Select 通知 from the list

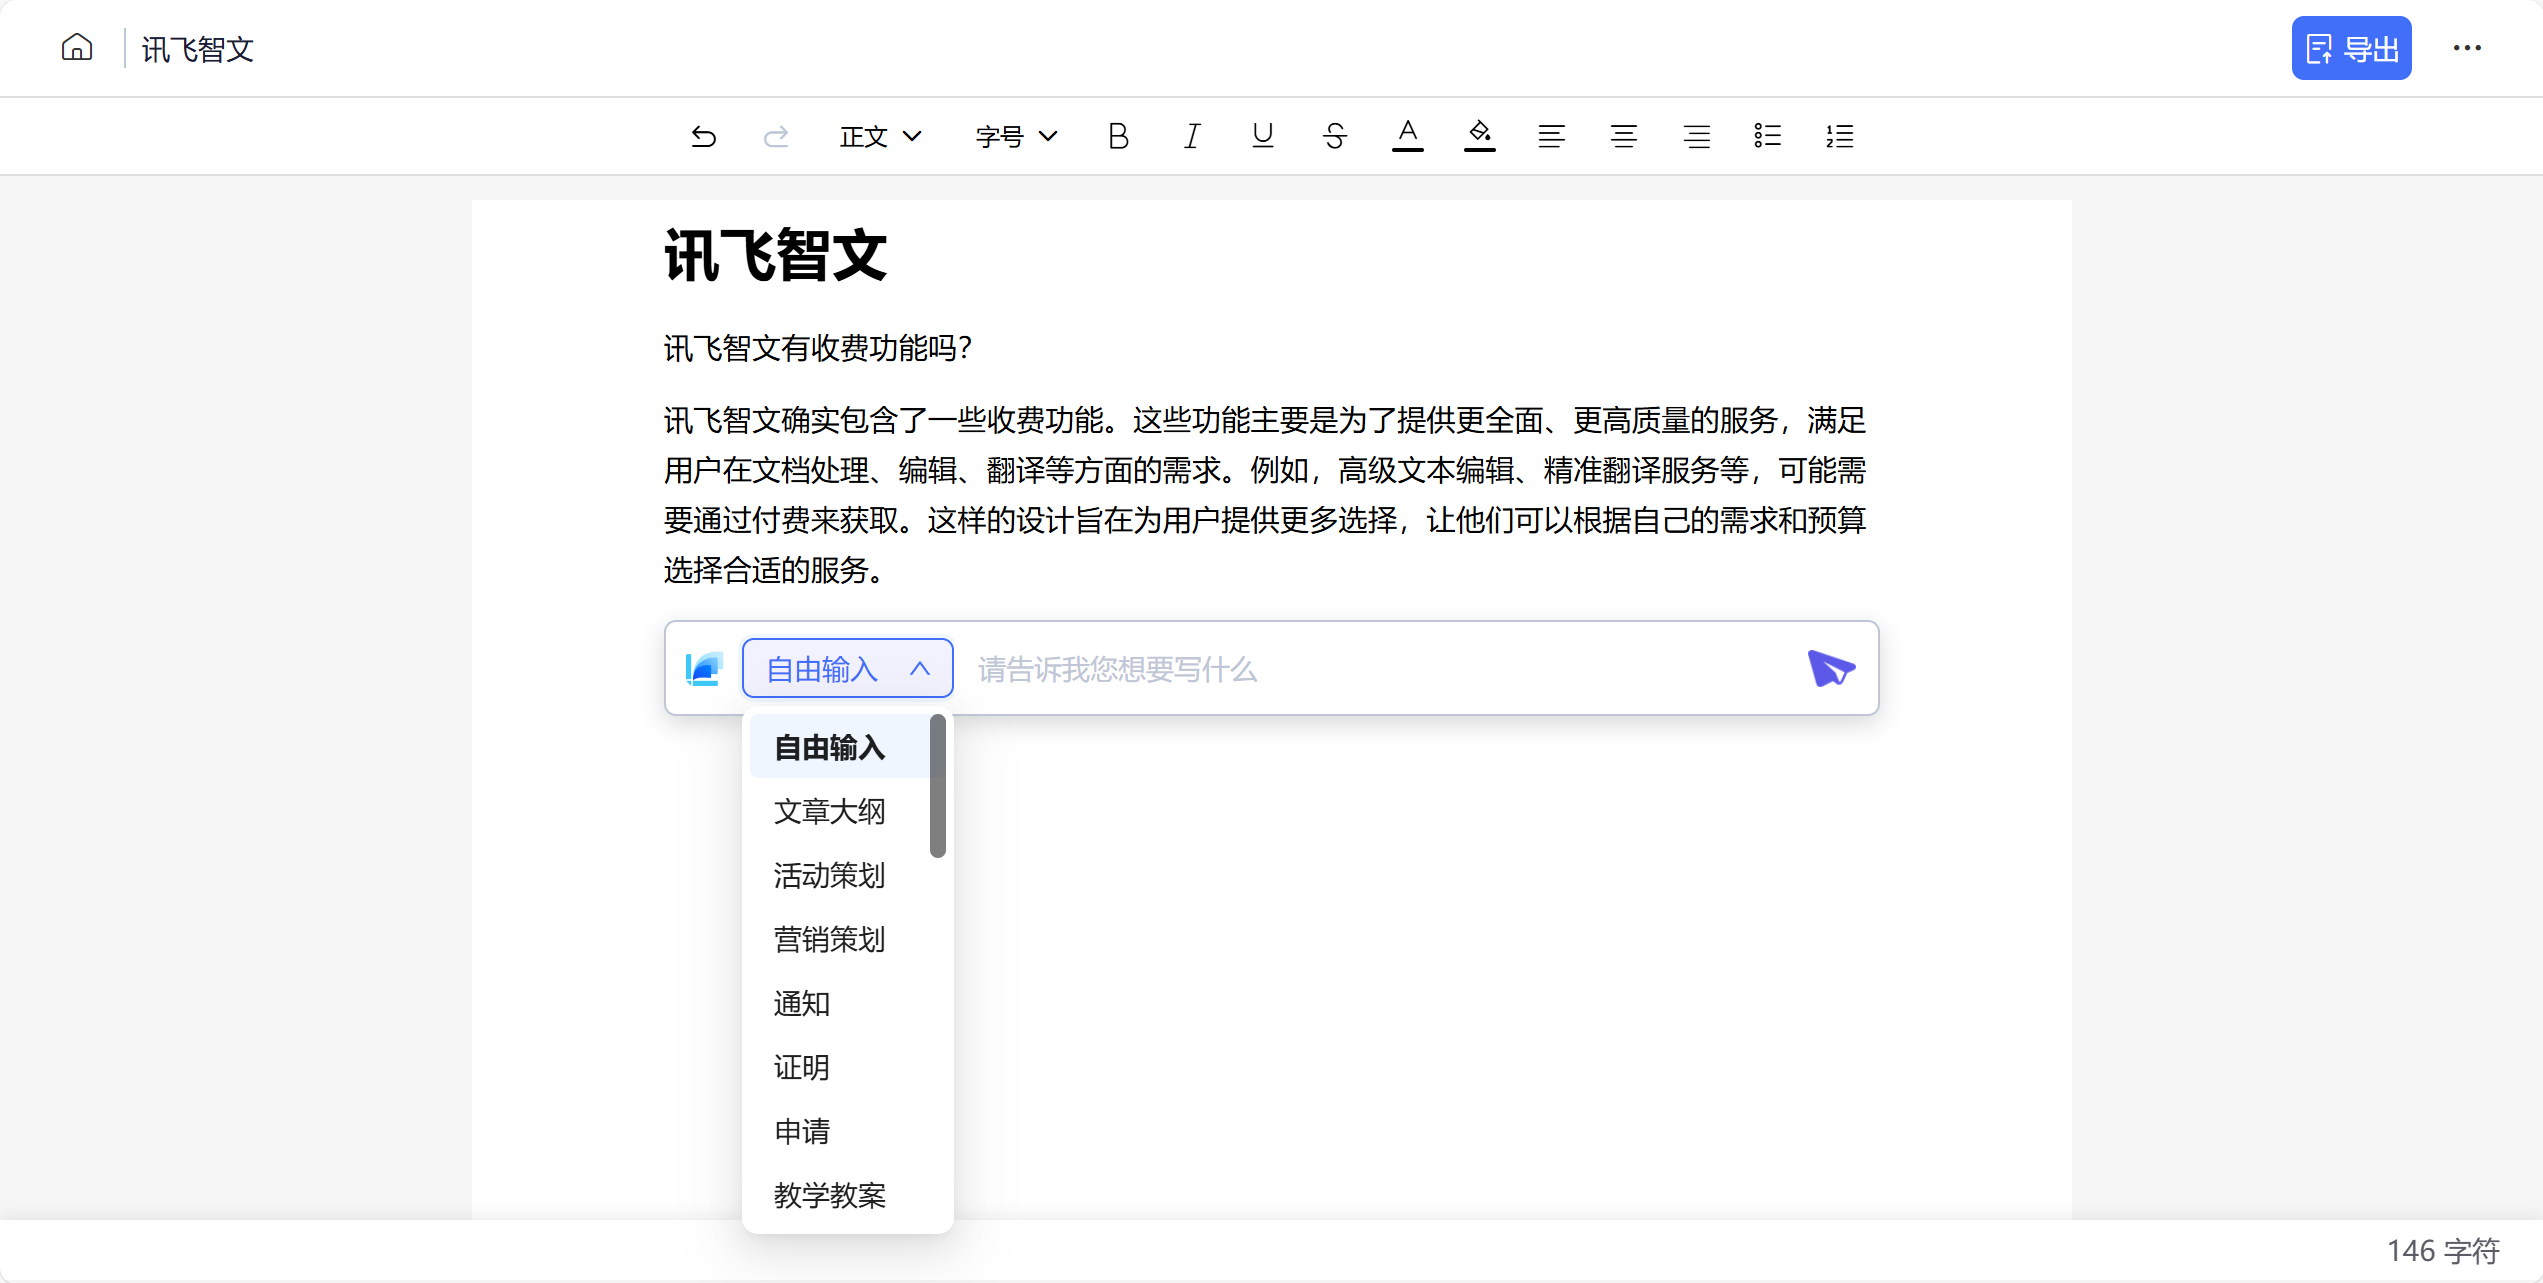point(839,1003)
